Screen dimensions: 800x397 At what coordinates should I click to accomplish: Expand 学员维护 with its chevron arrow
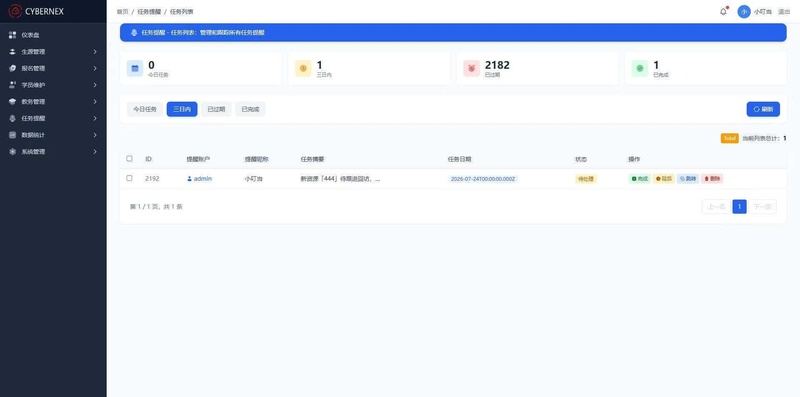(95, 85)
